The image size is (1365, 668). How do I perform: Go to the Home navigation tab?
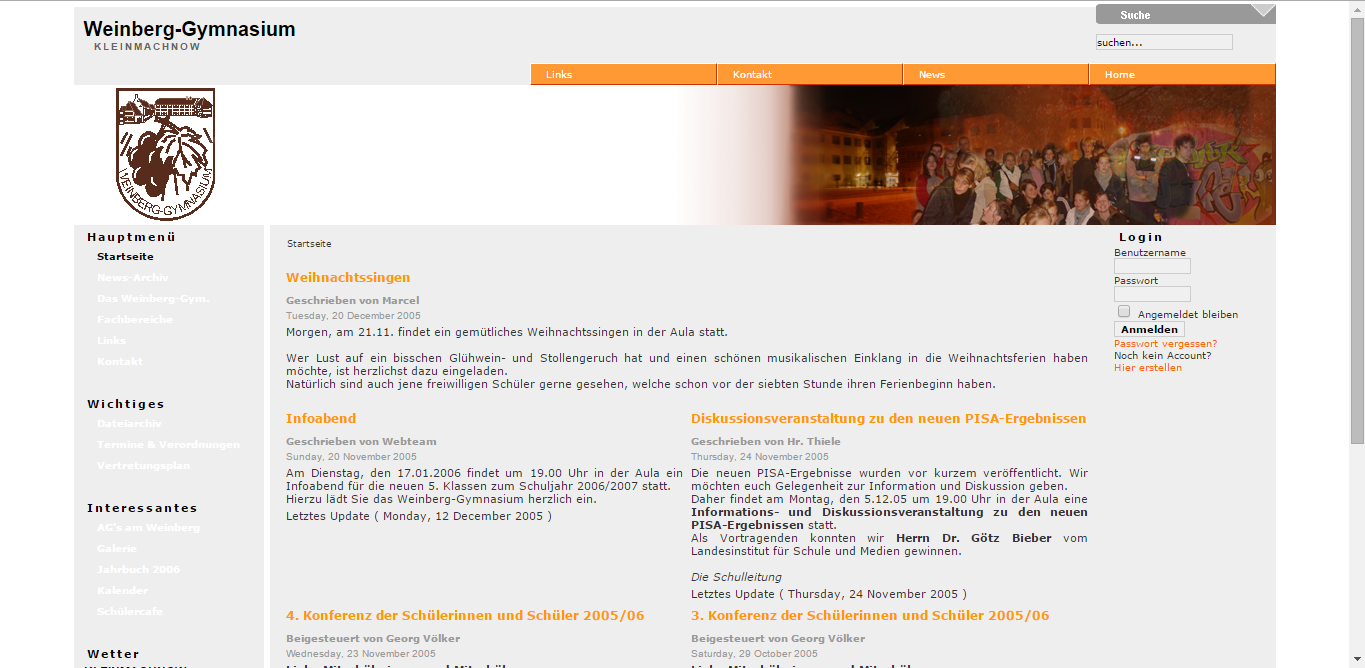pos(1181,75)
